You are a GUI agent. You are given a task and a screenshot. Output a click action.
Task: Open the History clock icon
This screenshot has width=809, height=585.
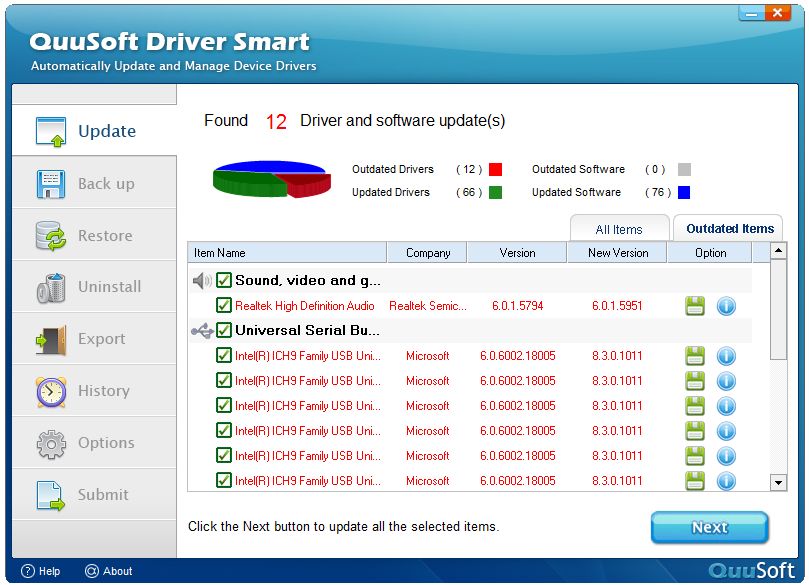(51, 392)
